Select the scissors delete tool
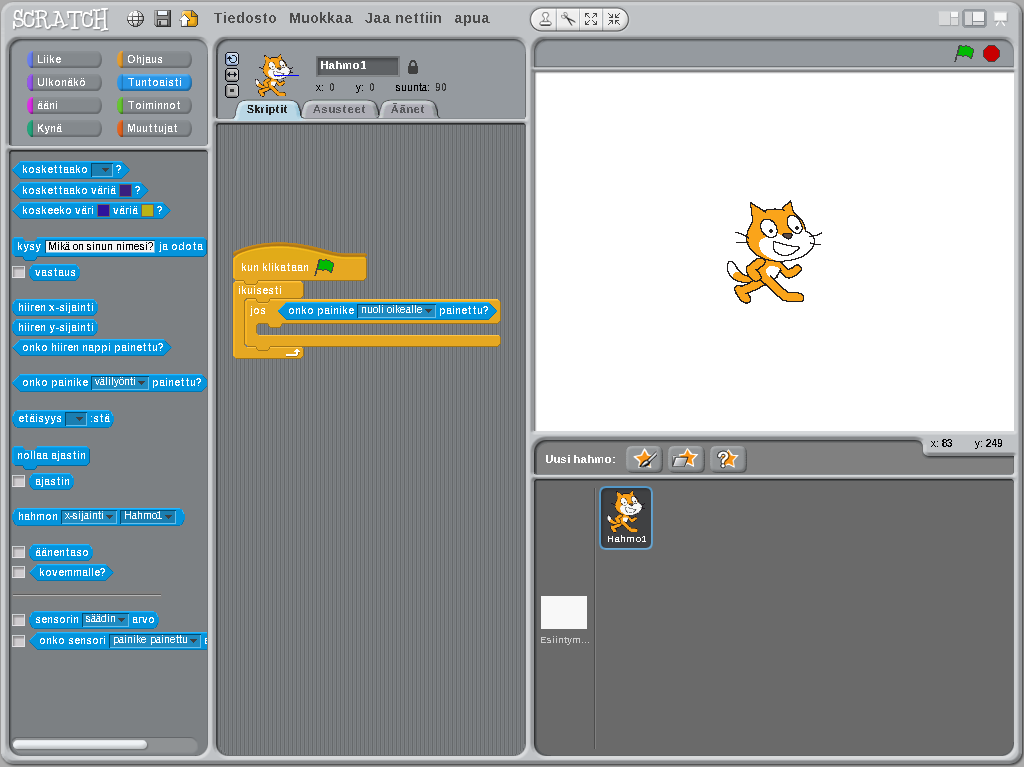The height and width of the screenshot is (767, 1024). [568, 20]
